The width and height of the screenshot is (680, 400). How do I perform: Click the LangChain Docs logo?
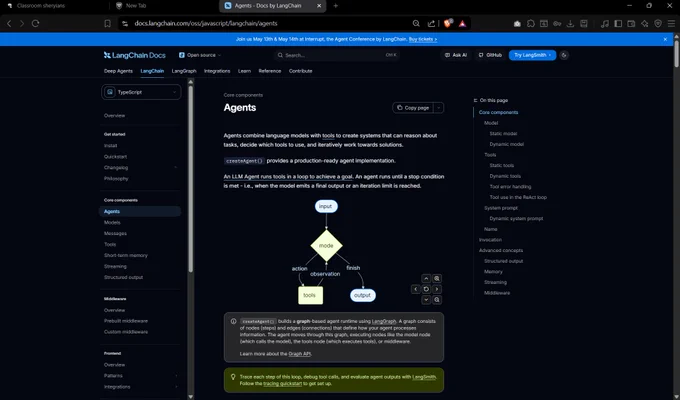pos(134,55)
